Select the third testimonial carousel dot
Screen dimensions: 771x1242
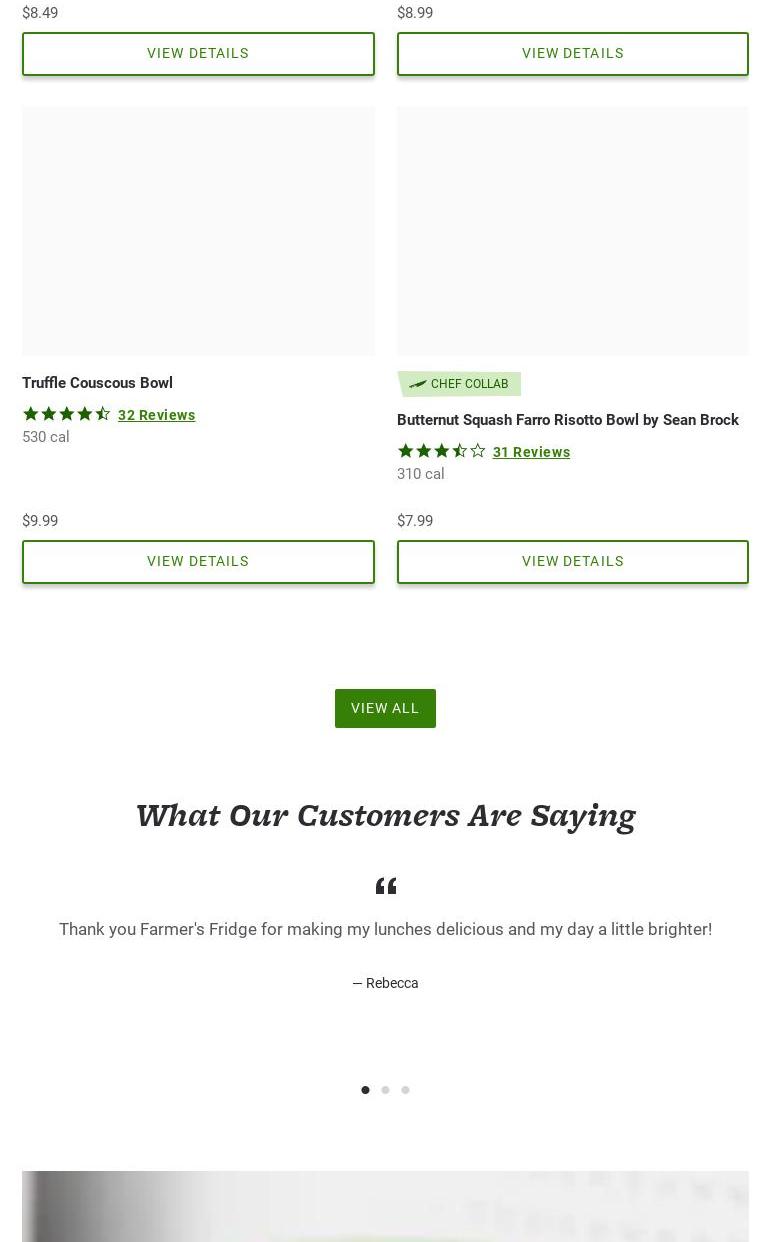point(405,1090)
